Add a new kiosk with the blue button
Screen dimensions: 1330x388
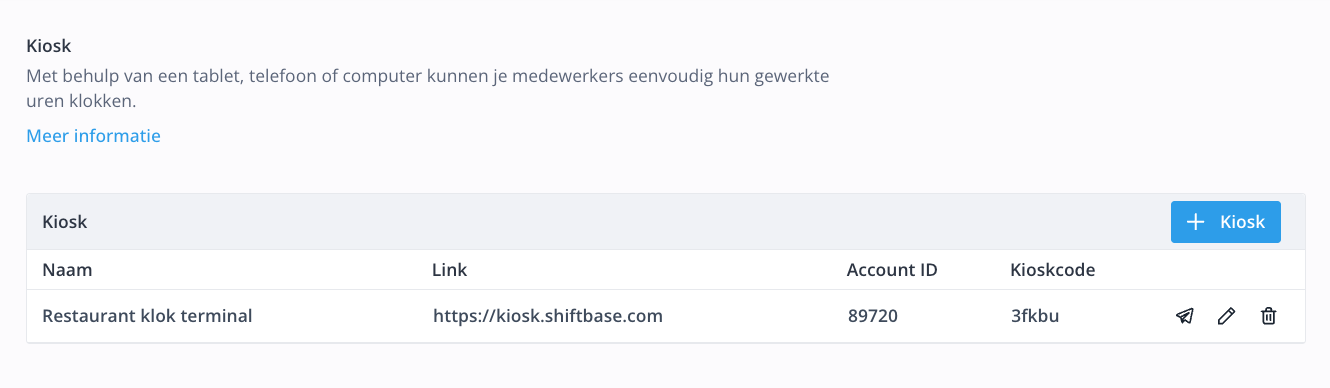click(1226, 222)
